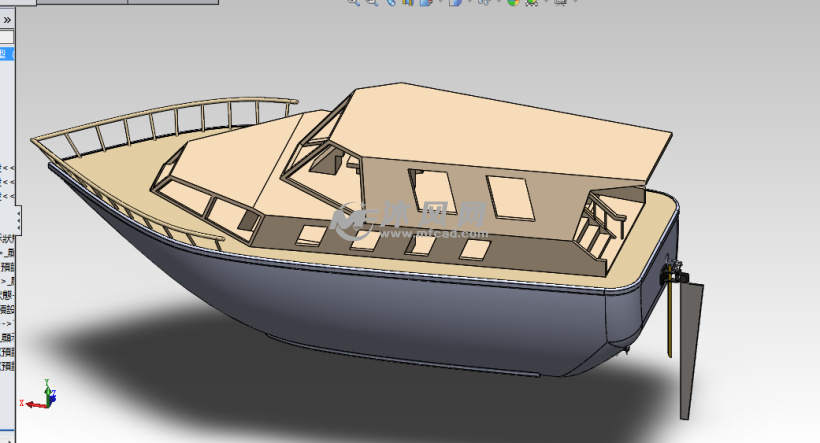Click the XYZ orientation triad
The height and width of the screenshot is (443, 820).
click(x=38, y=394)
